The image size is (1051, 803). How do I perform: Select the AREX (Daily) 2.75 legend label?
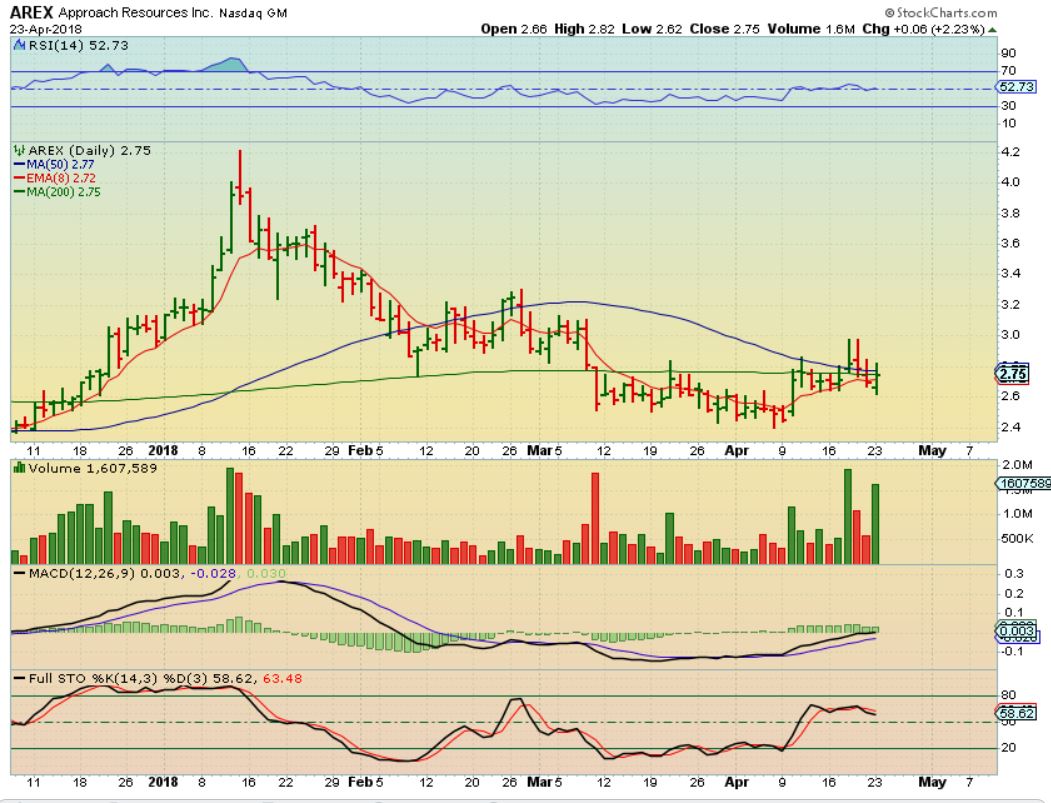(x=89, y=150)
